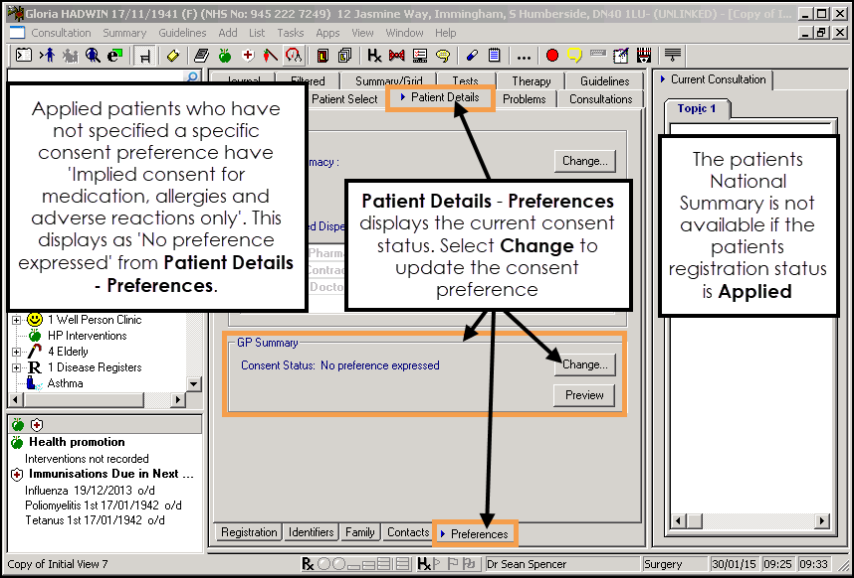Viewport: 854px width, 578px height.
Task: Click the red circle record toolbar icon
Action: pyautogui.click(x=551, y=55)
